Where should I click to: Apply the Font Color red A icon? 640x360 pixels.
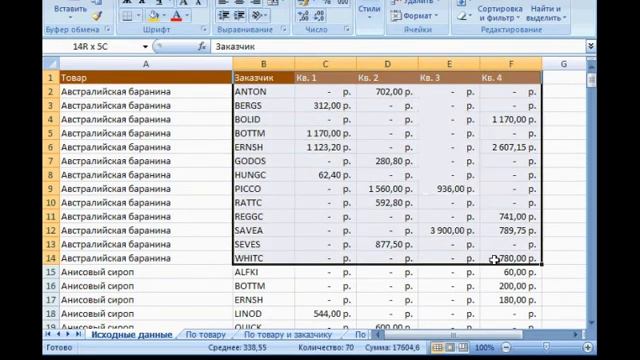tap(177, 16)
